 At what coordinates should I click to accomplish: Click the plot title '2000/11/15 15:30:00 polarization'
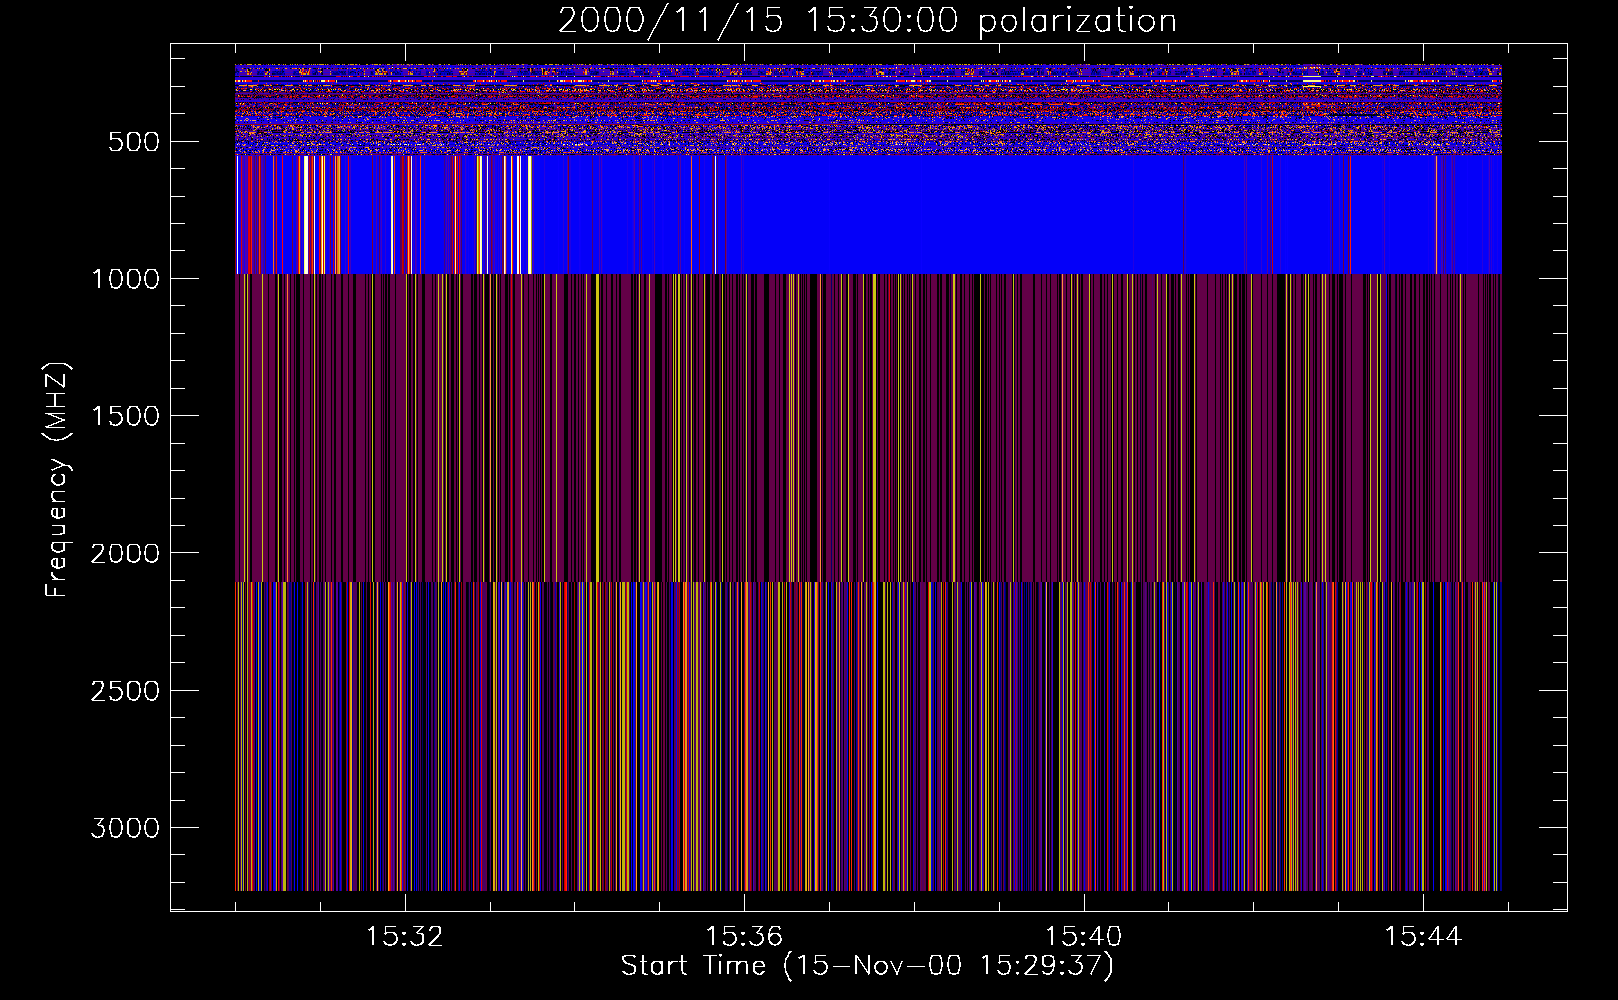867,21
